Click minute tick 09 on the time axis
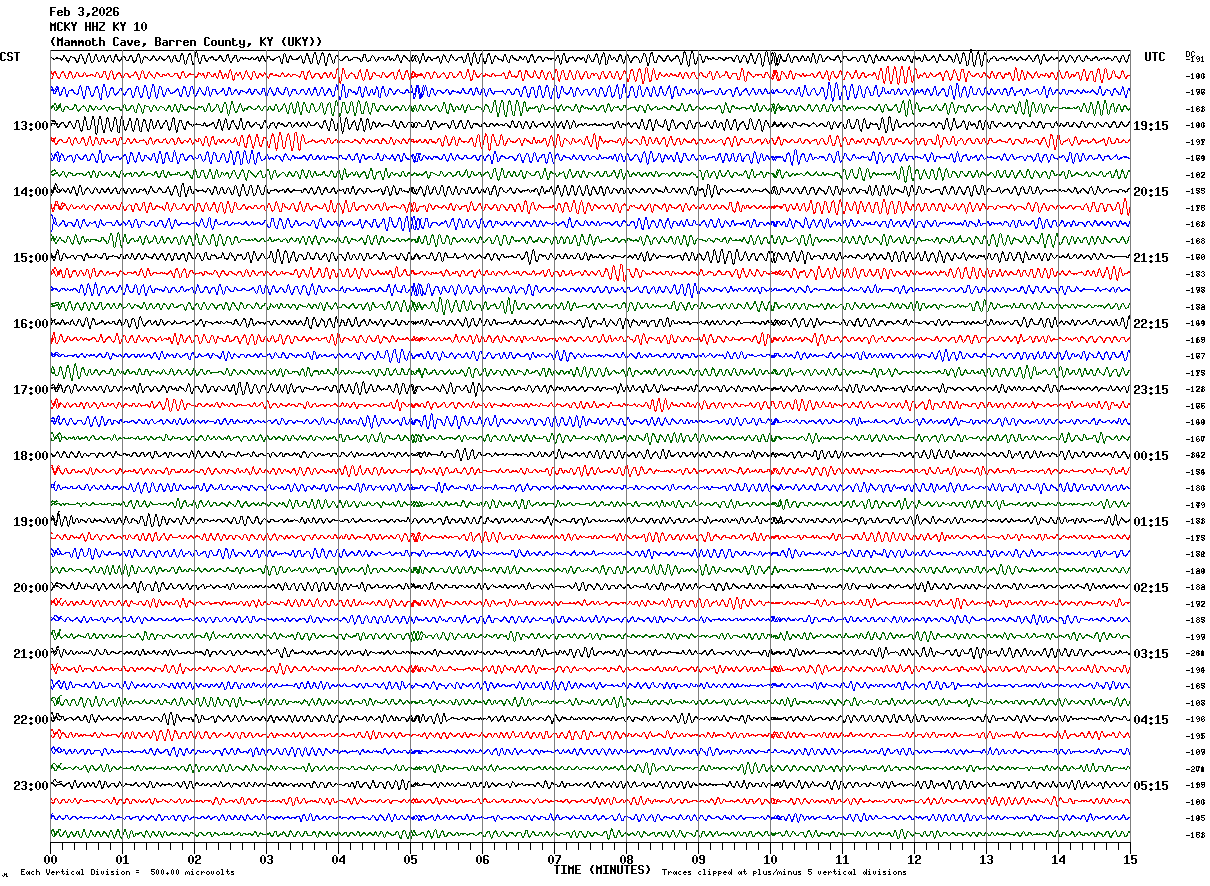 [x=698, y=859]
